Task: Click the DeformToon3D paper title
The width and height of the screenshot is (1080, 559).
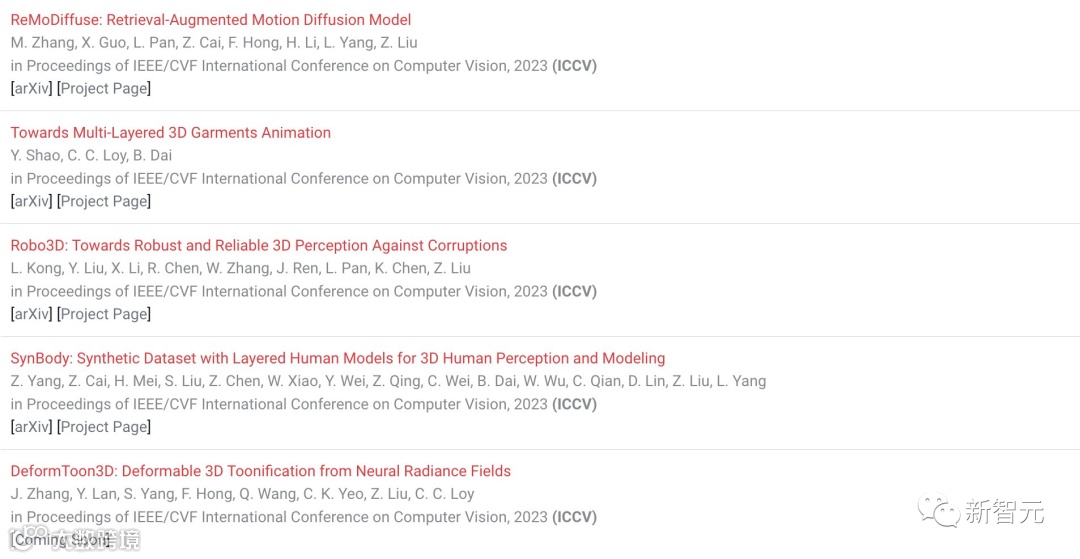Action: [x=260, y=471]
